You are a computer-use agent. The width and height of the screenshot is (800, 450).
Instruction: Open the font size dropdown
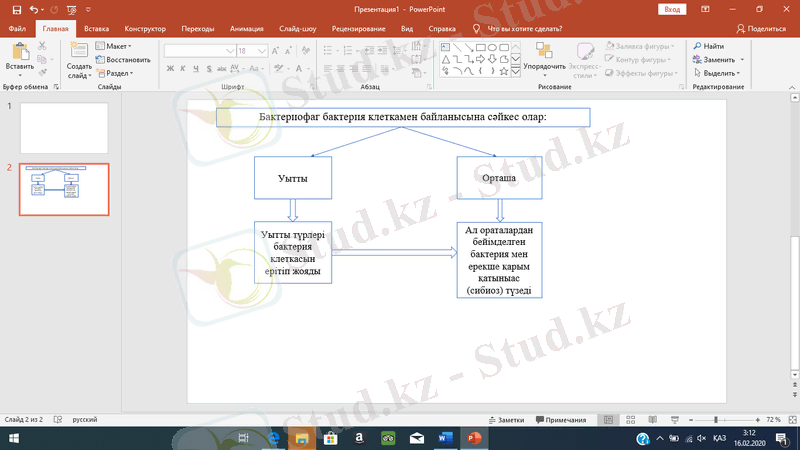click(x=261, y=49)
